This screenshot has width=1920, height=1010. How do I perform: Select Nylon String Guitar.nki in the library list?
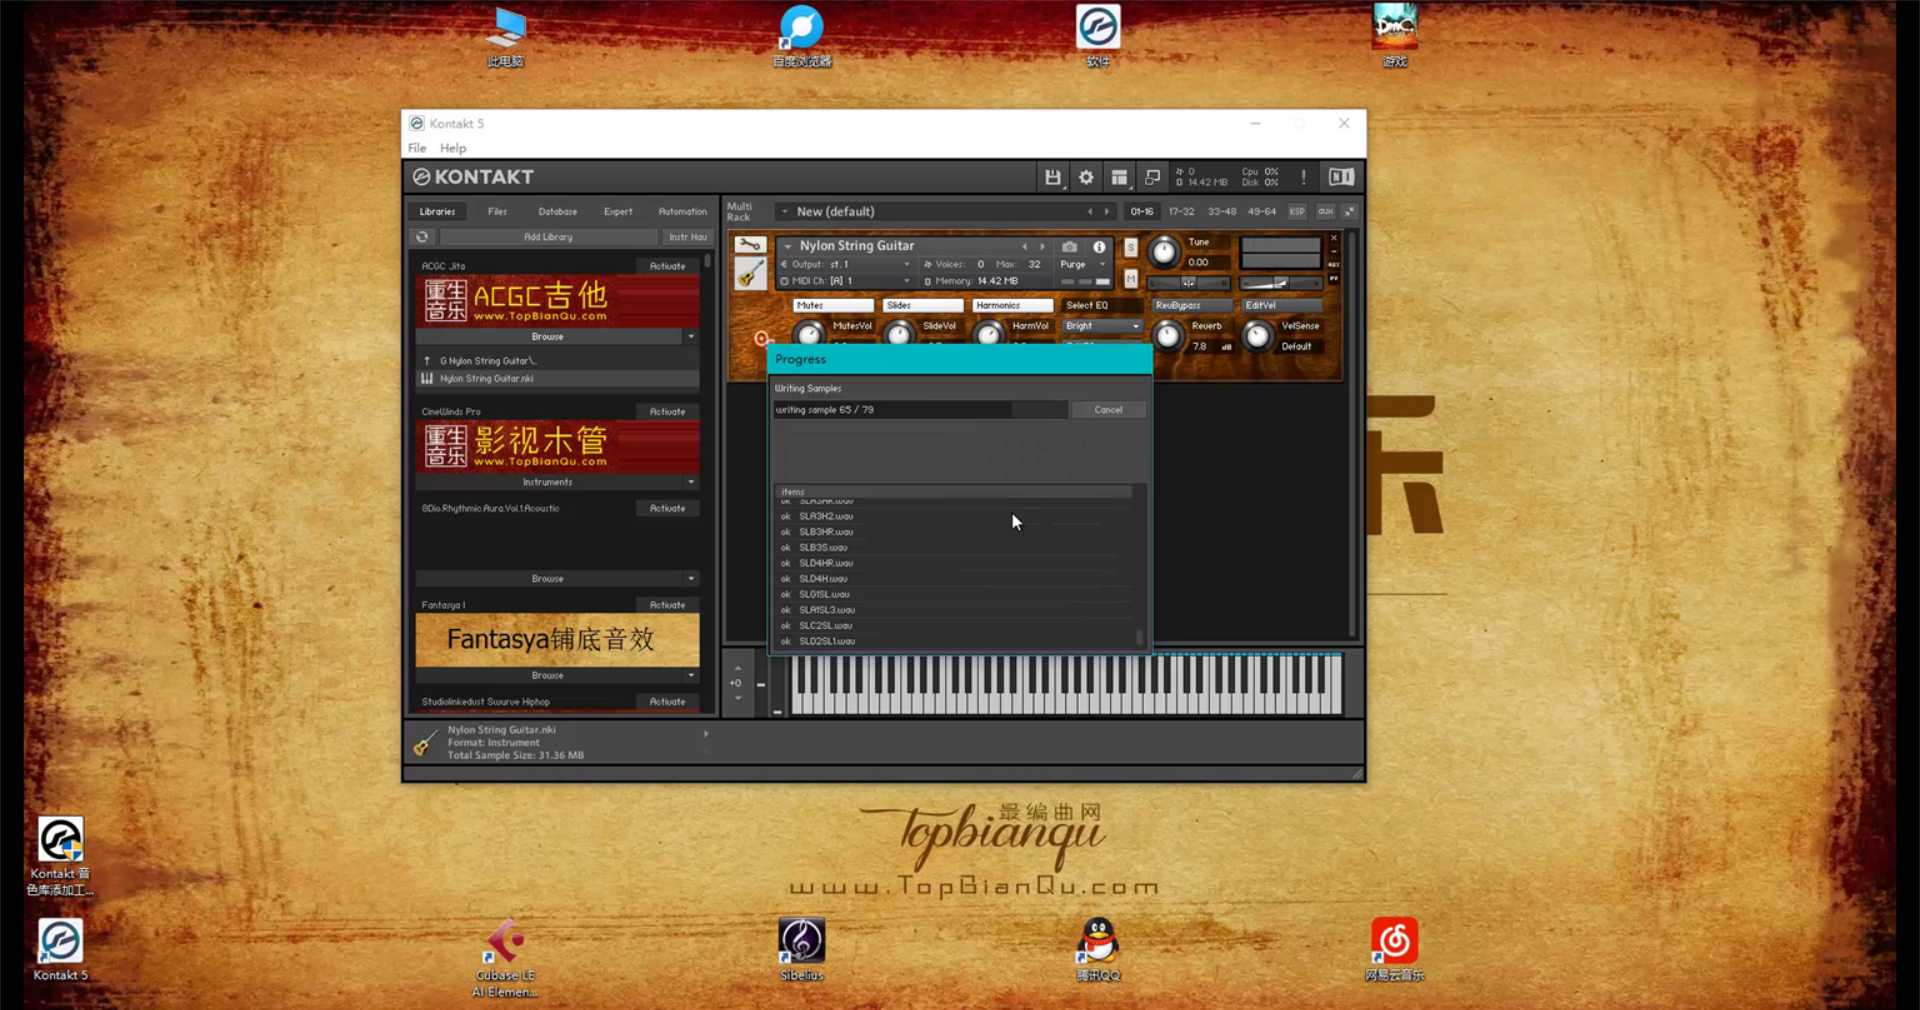tap(557, 379)
